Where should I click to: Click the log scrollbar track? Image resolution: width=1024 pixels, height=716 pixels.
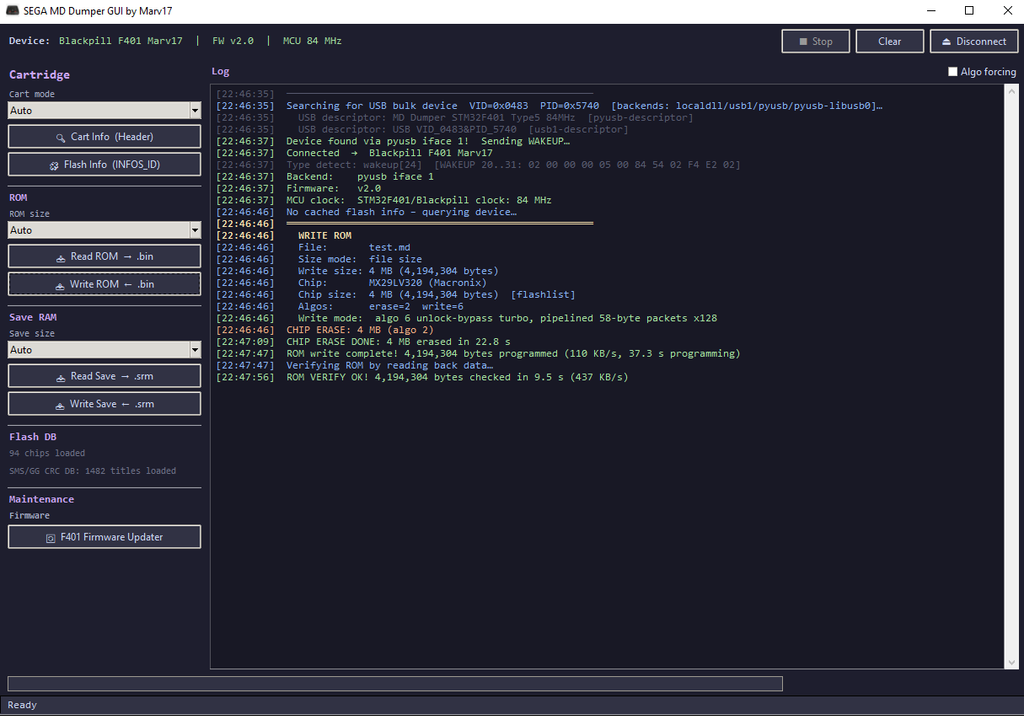(1012, 376)
